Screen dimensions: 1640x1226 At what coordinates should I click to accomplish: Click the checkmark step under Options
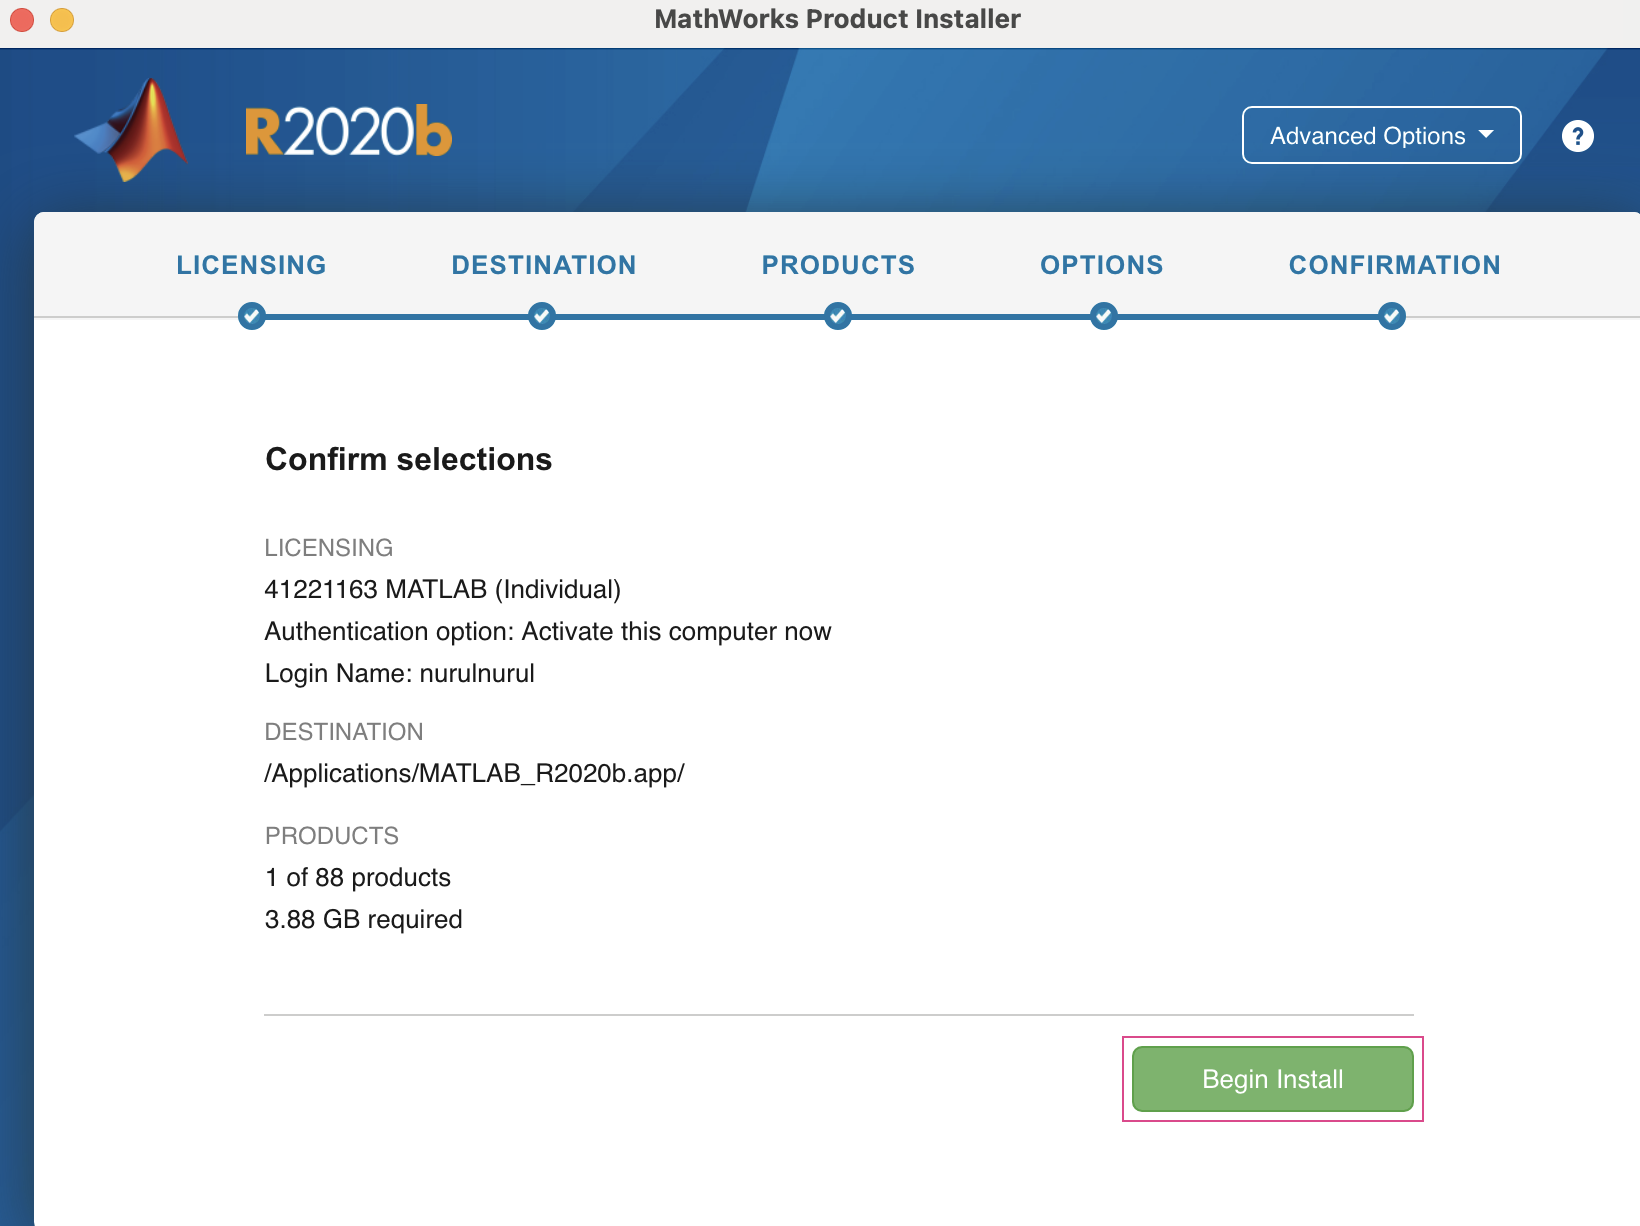click(1103, 316)
